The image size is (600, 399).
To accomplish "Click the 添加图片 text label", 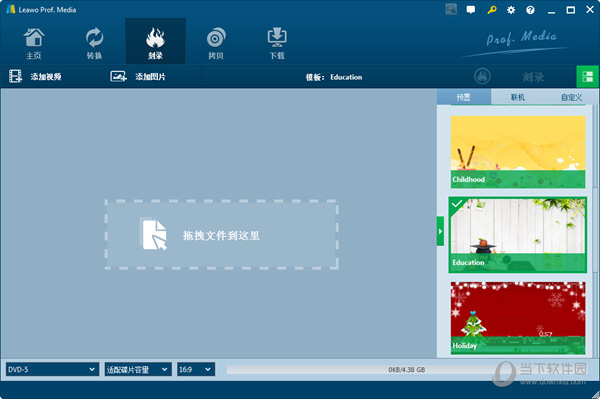I will pos(150,77).
